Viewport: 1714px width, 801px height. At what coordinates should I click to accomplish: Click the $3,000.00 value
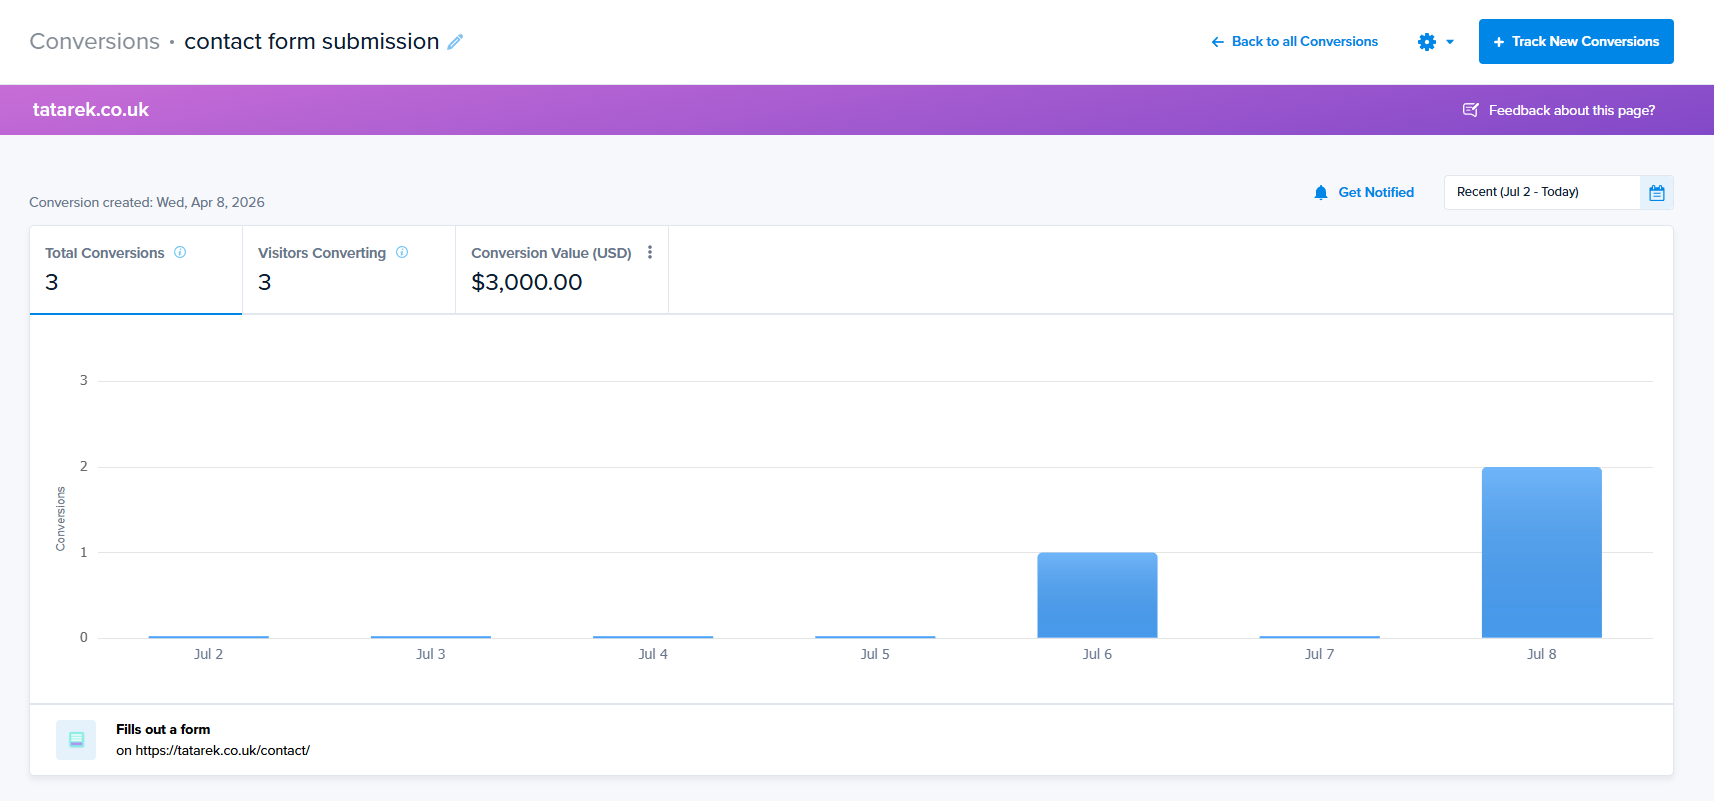coord(527,282)
